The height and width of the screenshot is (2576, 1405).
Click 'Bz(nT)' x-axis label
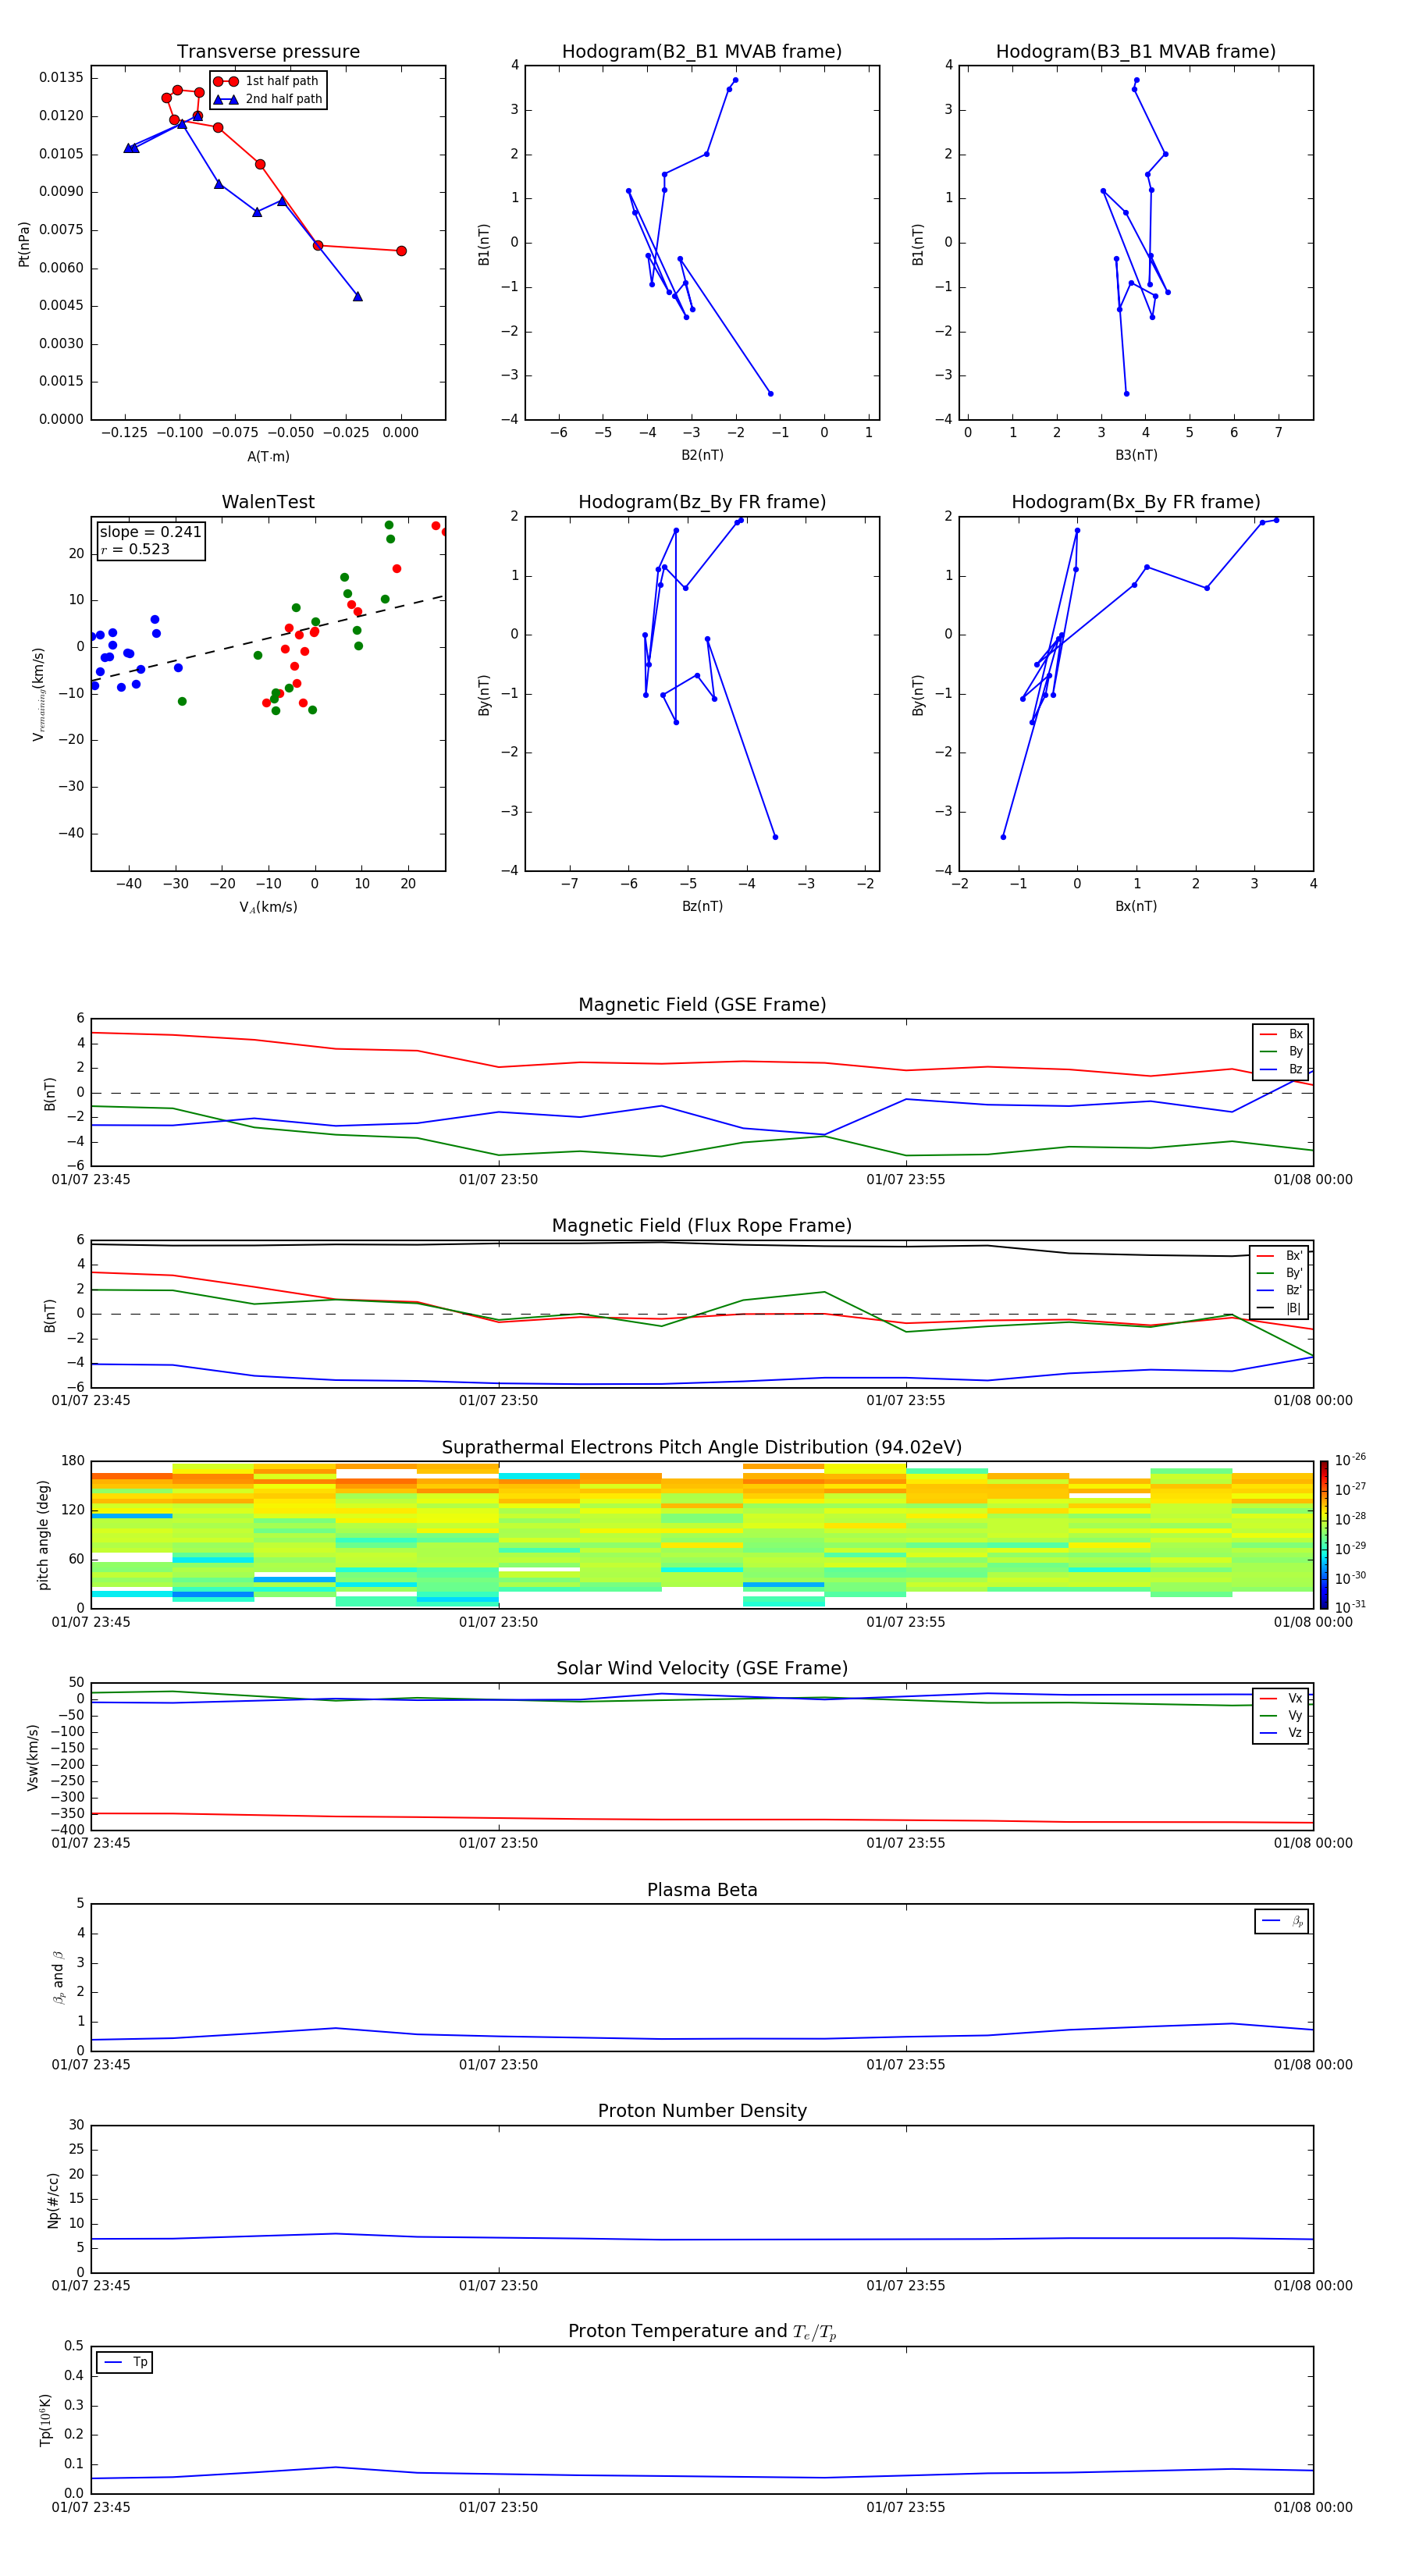pos(702,906)
